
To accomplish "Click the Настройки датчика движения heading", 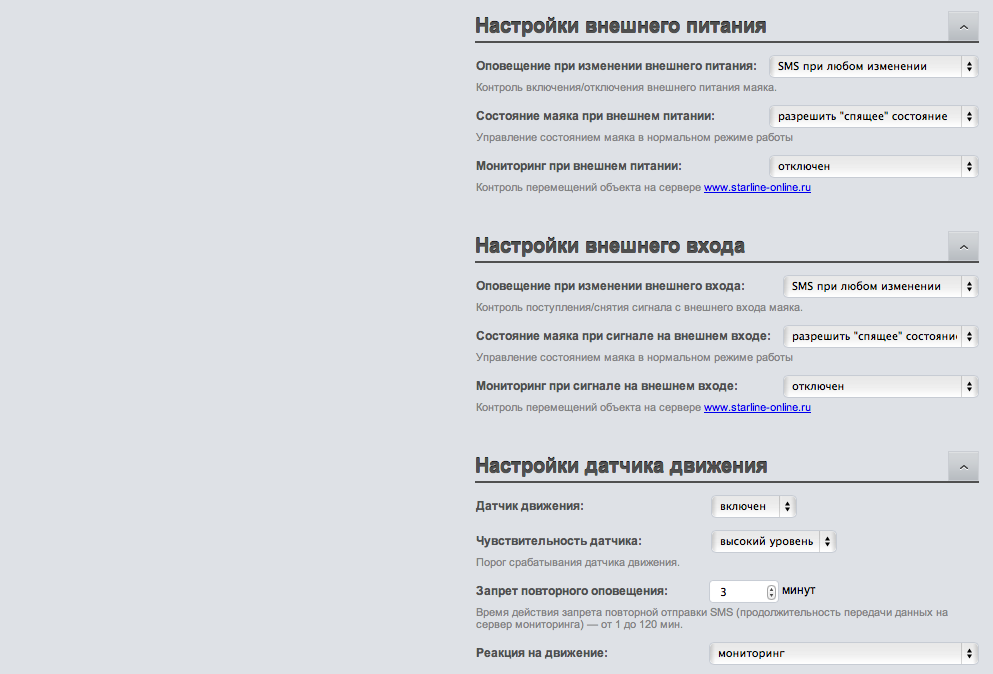I will (x=621, y=466).
